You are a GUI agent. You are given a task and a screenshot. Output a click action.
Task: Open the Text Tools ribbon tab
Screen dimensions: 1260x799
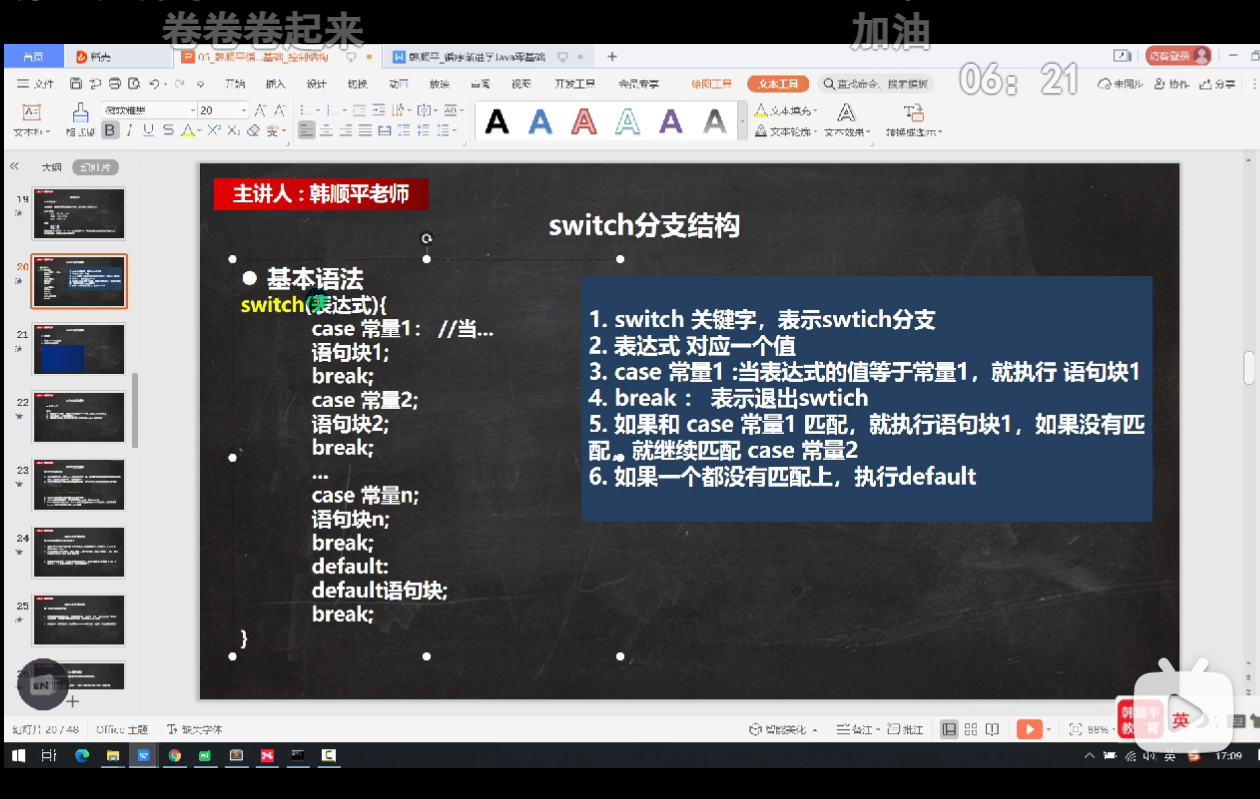pyautogui.click(x=778, y=84)
